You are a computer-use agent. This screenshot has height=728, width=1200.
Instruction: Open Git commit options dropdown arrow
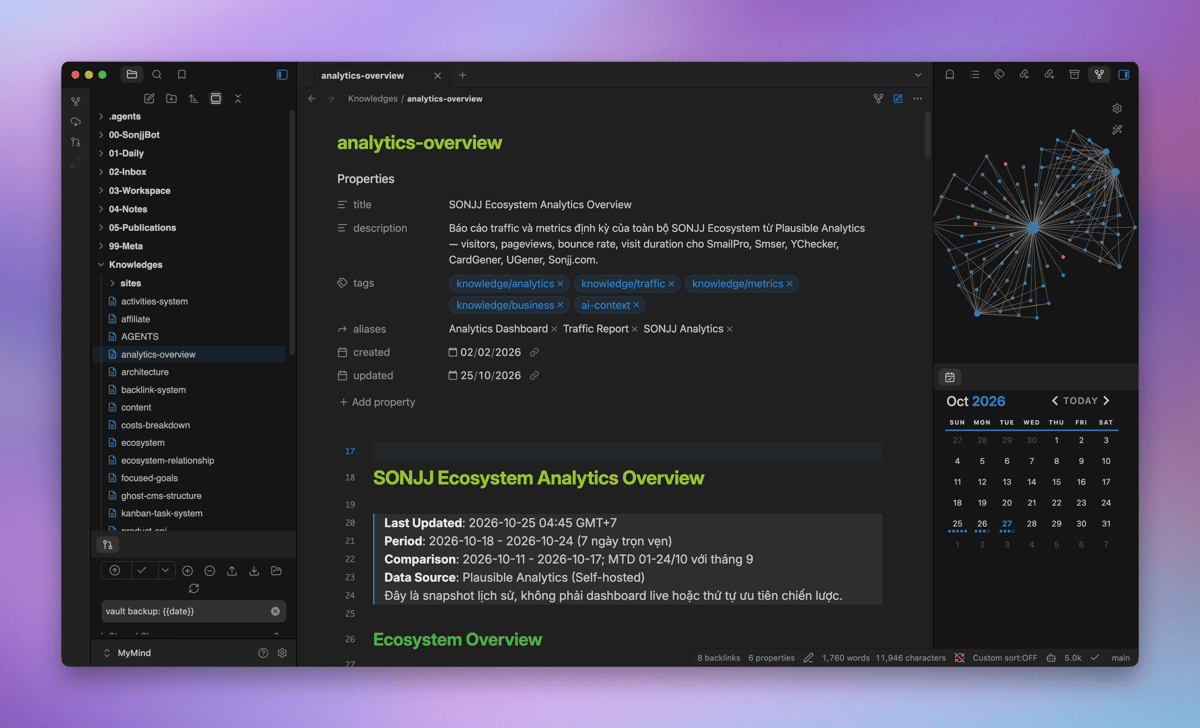[x=166, y=570]
